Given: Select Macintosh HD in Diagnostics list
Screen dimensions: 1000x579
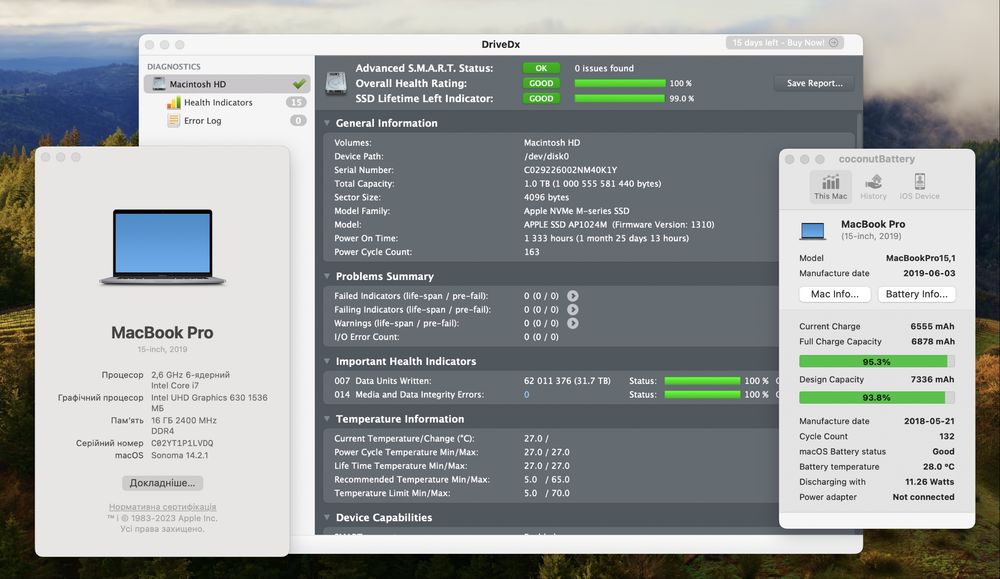Looking at the screenshot, I should (227, 84).
